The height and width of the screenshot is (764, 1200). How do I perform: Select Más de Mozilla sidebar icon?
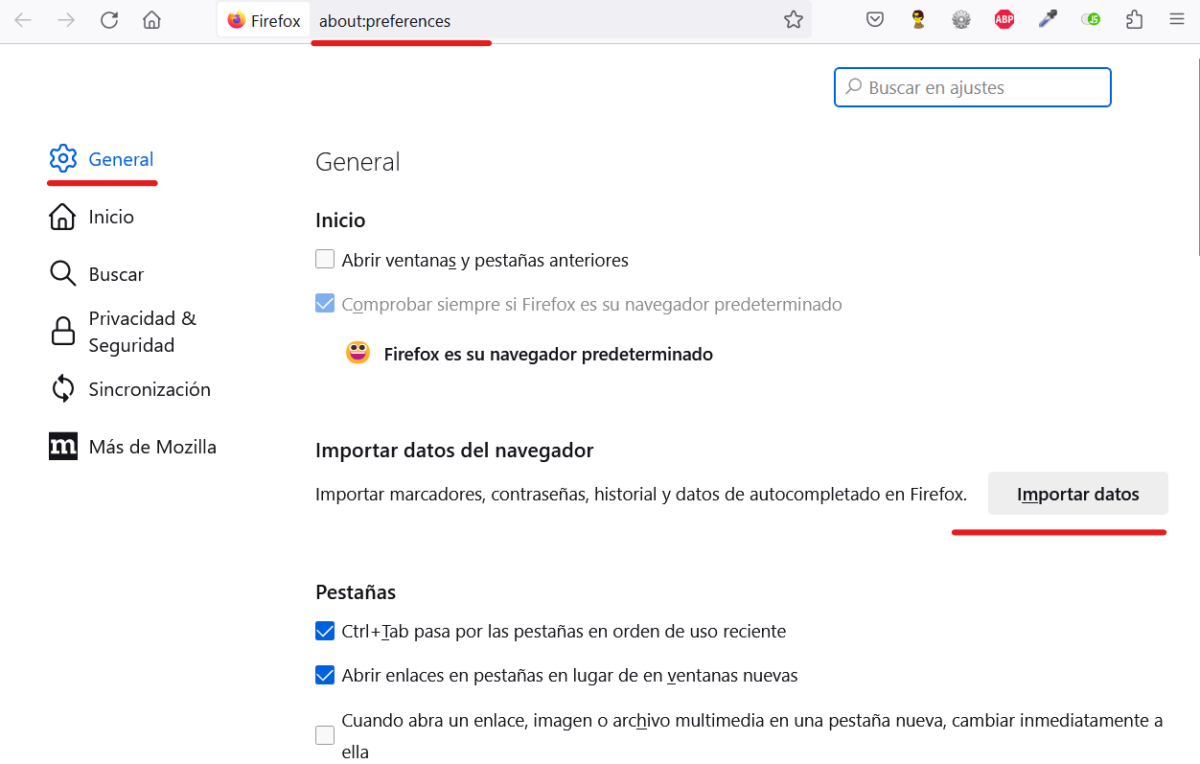(x=62, y=446)
